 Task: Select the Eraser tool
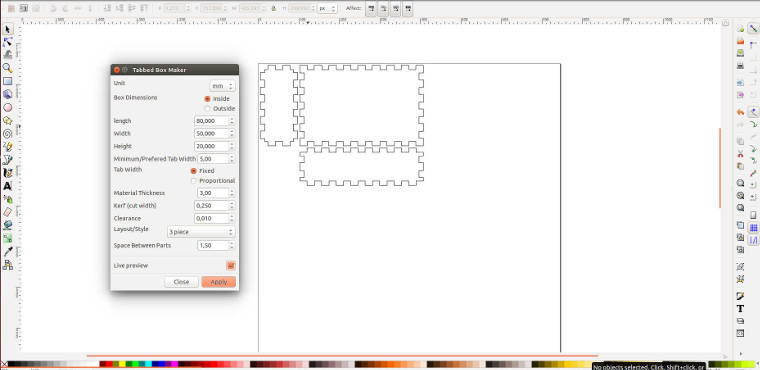pyautogui.click(x=7, y=212)
